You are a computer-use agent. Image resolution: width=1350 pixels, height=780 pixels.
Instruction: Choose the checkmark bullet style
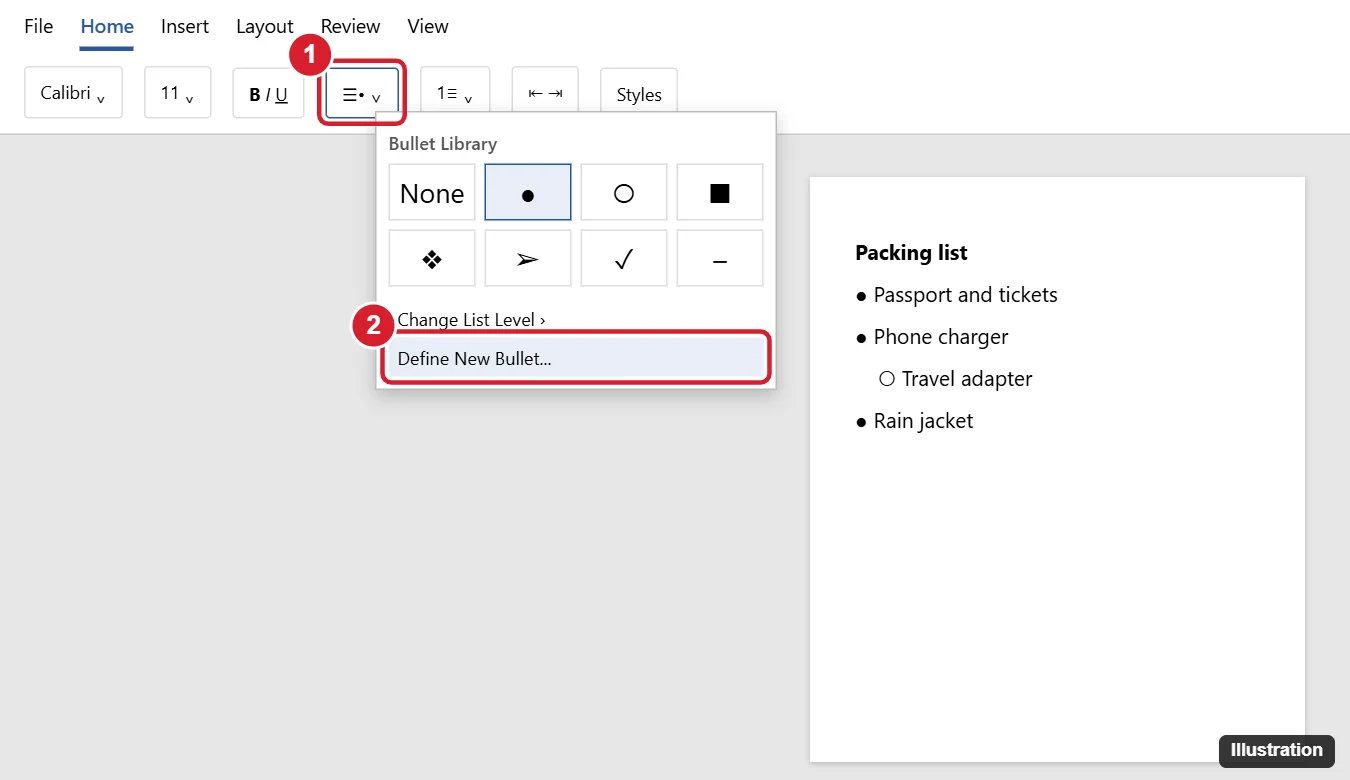(624, 258)
